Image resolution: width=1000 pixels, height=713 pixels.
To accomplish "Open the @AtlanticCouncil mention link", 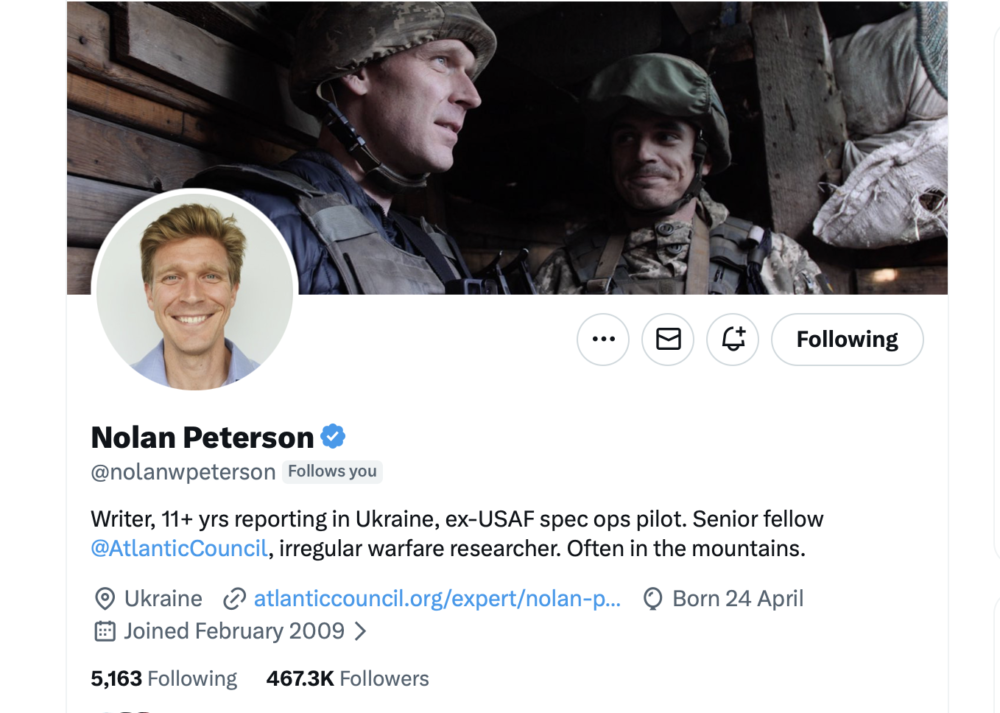I will (x=179, y=549).
